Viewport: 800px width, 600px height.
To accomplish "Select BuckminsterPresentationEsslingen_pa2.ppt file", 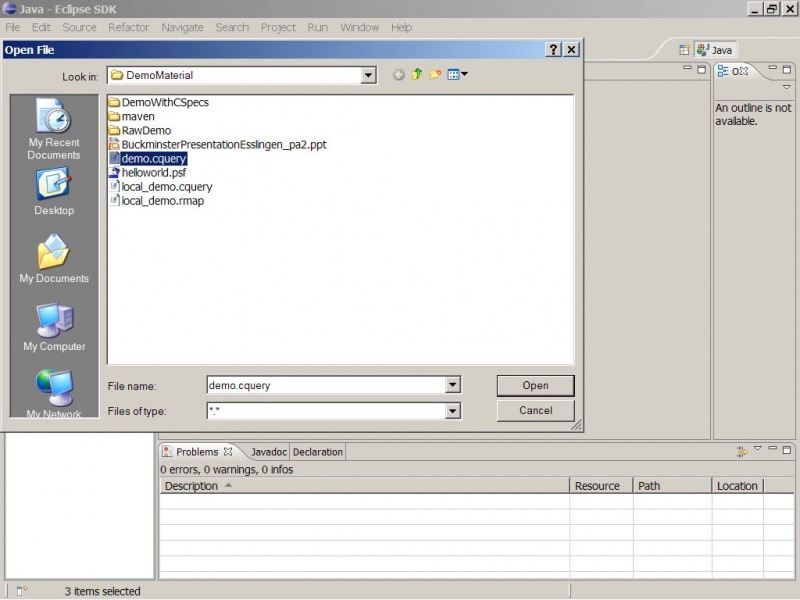I will (x=218, y=144).
